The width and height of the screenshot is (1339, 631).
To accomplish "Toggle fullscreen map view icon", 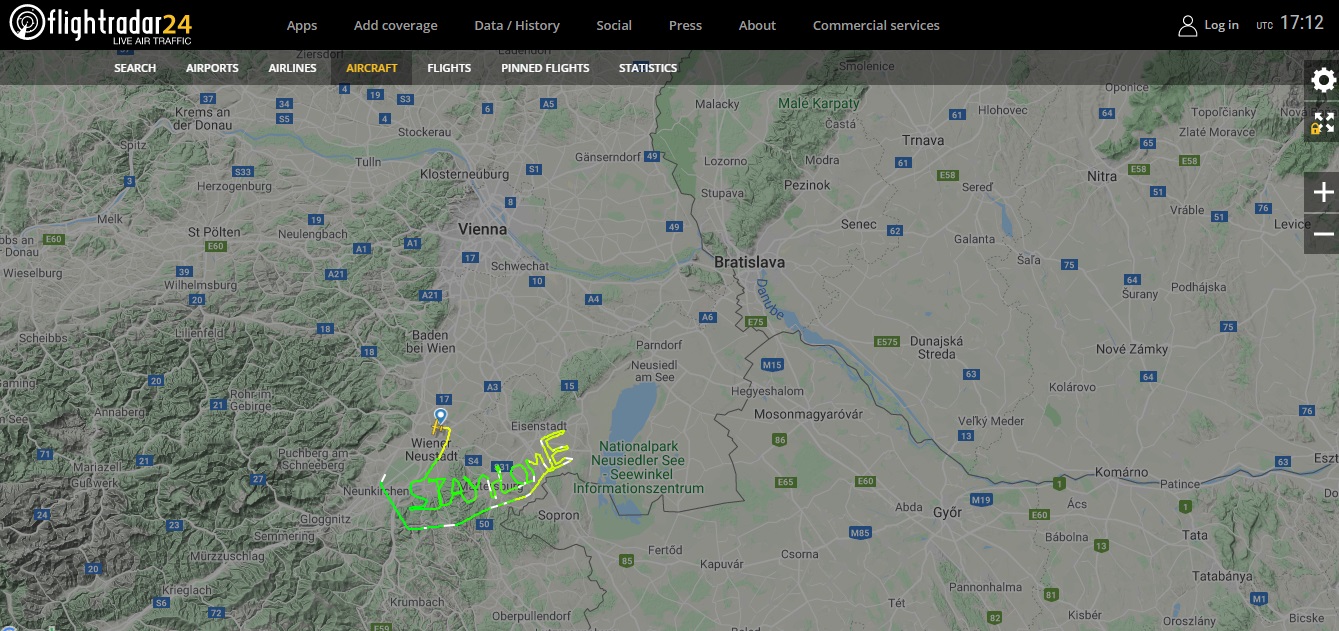I will click(x=1322, y=123).
